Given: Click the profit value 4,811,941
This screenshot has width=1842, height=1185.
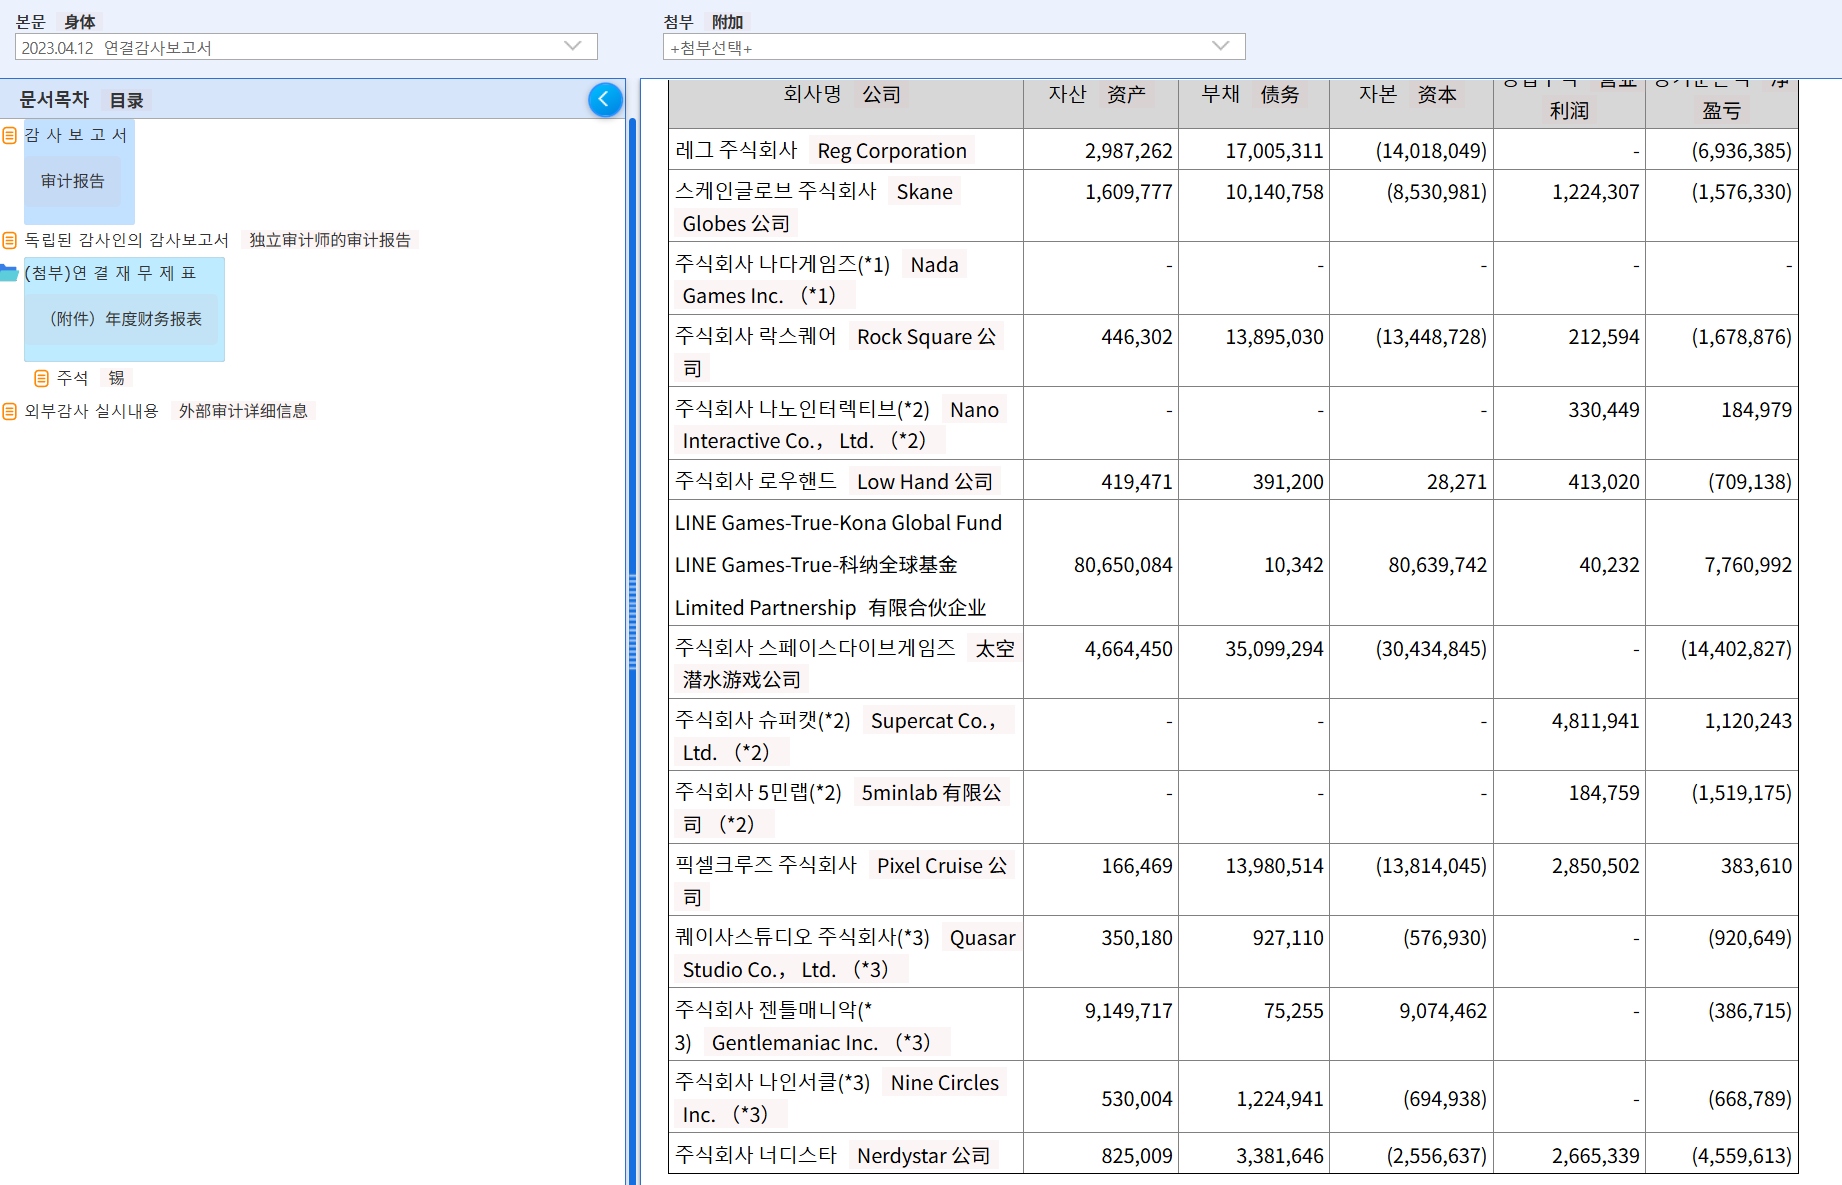Looking at the screenshot, I should [1596, 721].
